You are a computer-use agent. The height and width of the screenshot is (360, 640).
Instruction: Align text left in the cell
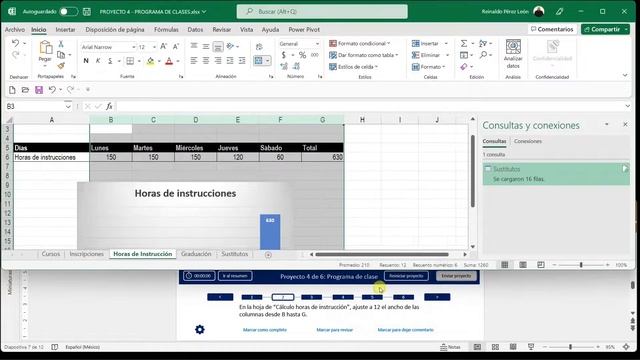[194, 61]
